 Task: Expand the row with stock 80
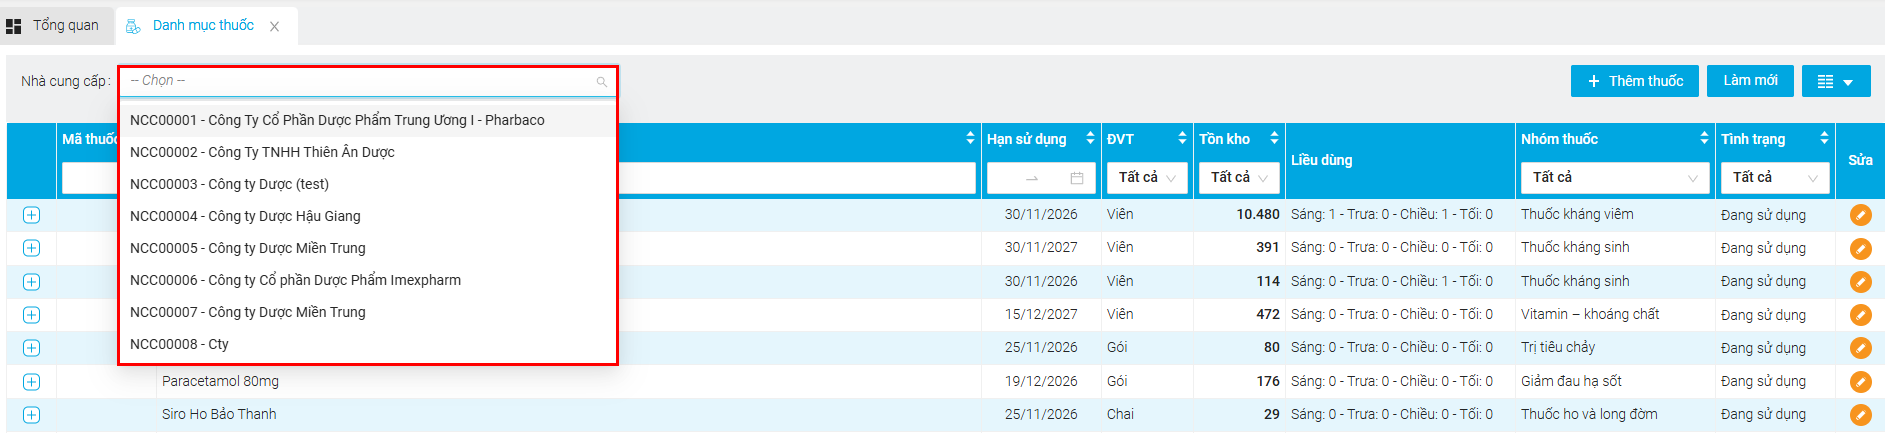(x=31, y=348)
